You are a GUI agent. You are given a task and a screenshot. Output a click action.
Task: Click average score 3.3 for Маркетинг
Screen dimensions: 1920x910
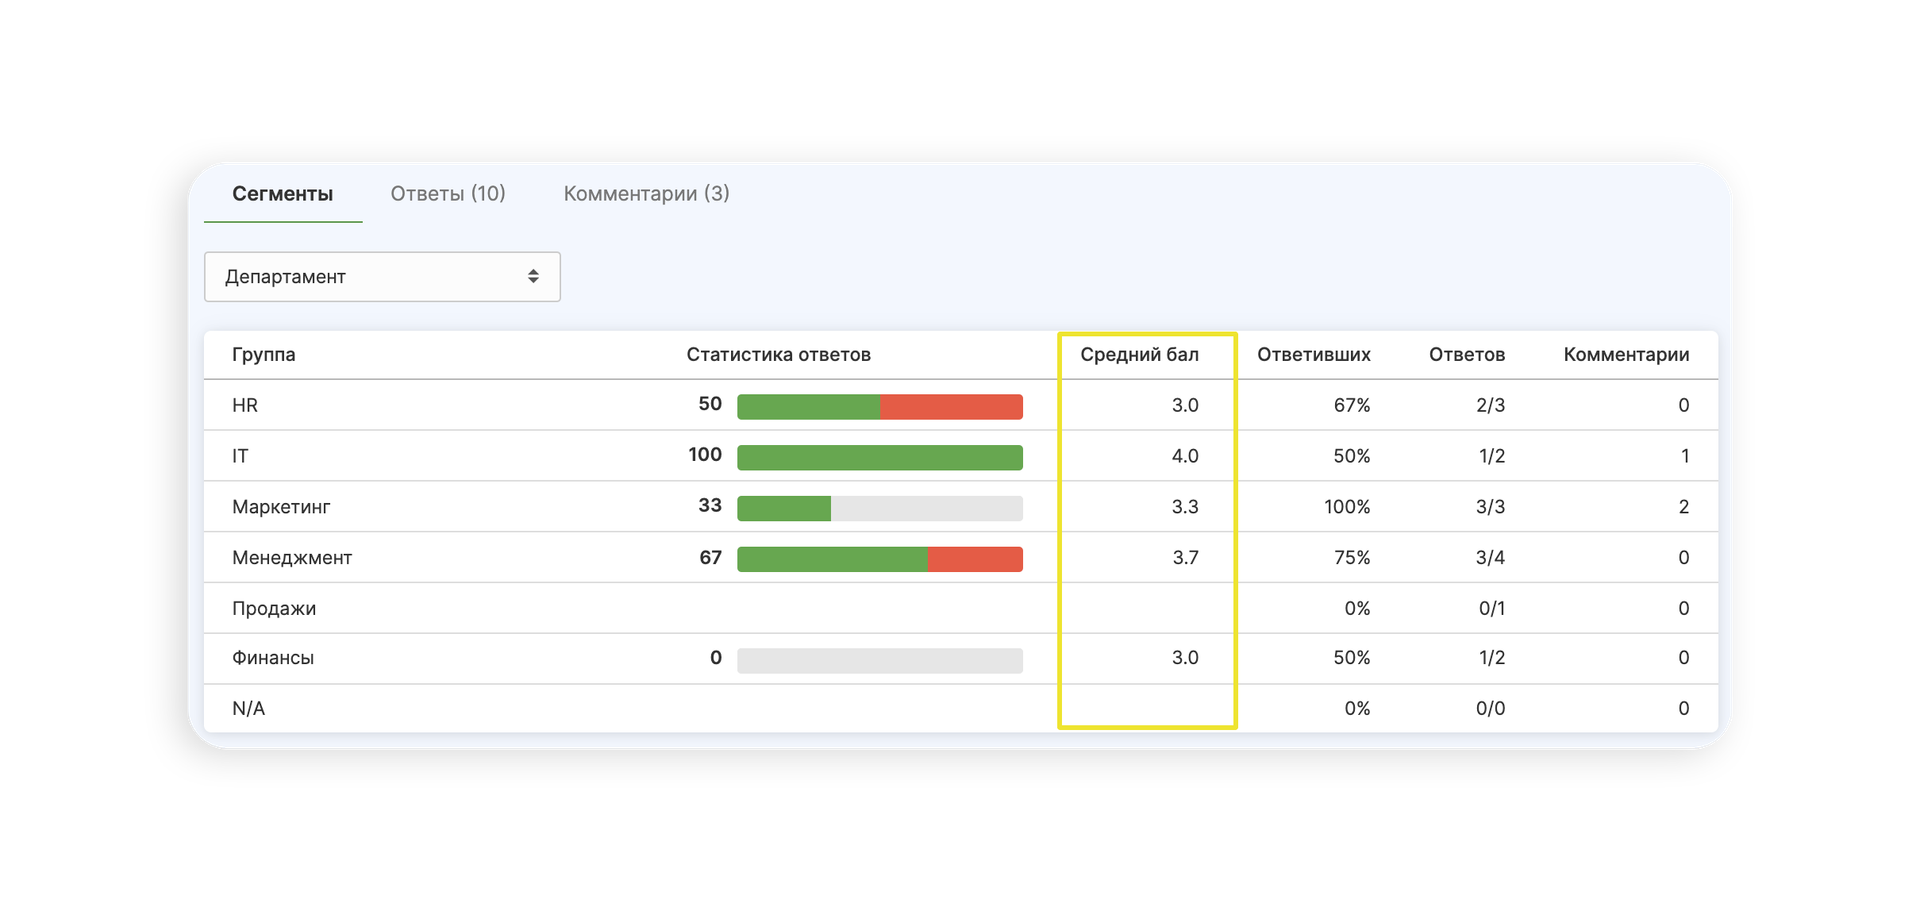1185,508
